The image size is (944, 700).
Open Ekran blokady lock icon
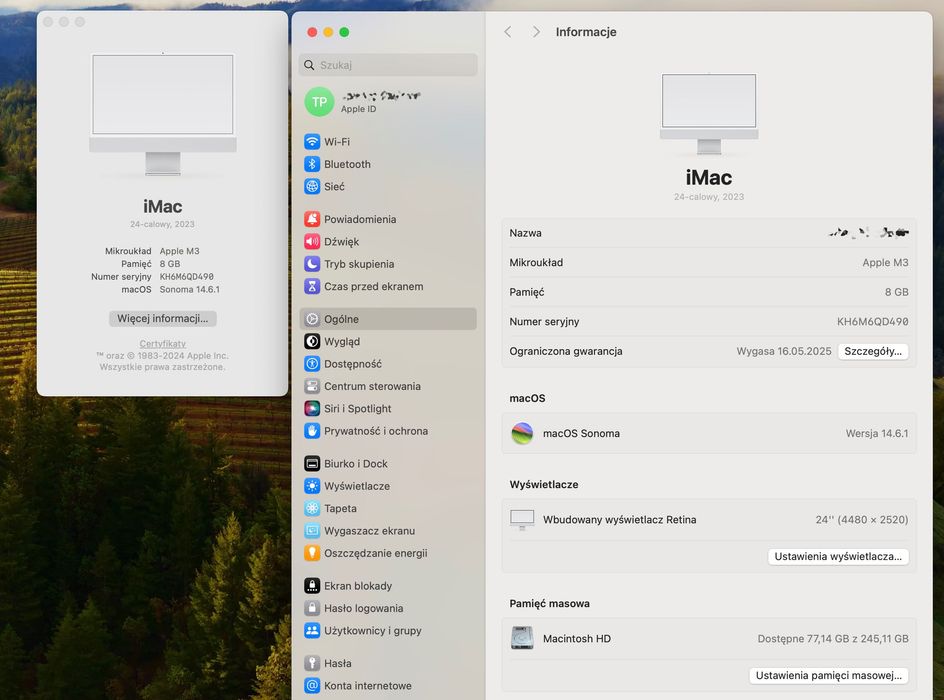click(312, 586)
